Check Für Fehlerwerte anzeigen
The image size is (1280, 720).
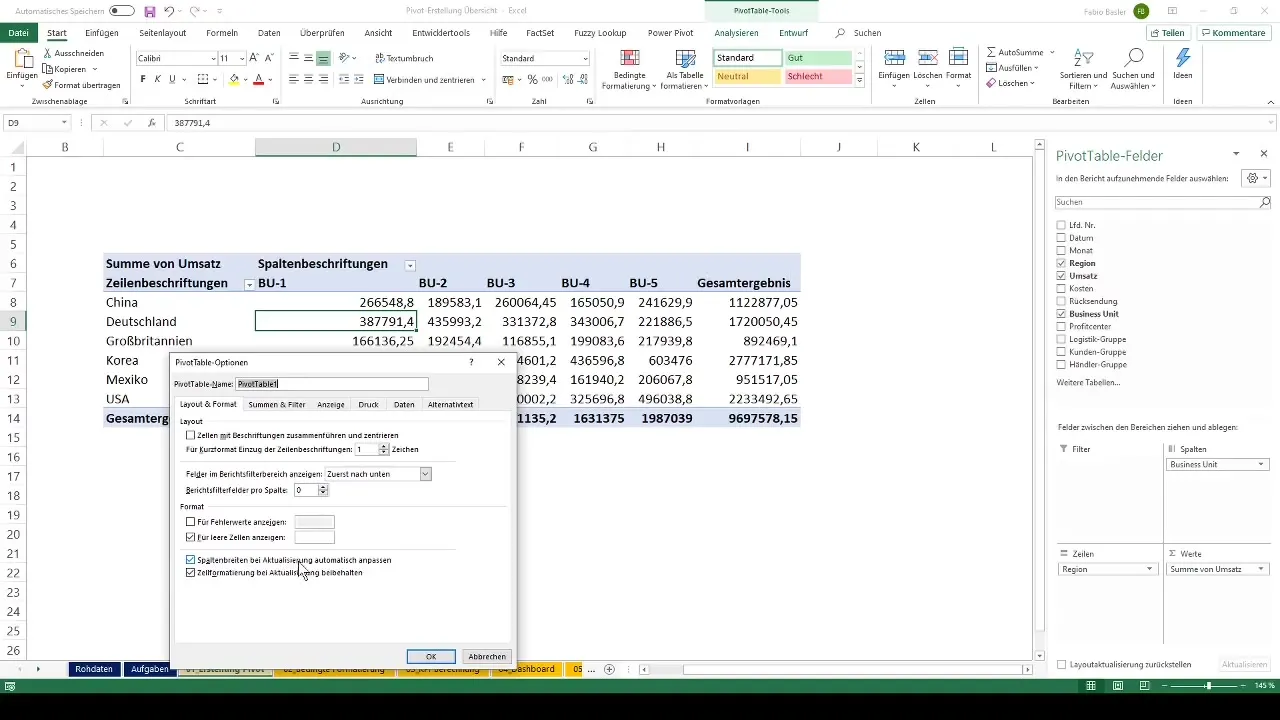click(191, 522)
